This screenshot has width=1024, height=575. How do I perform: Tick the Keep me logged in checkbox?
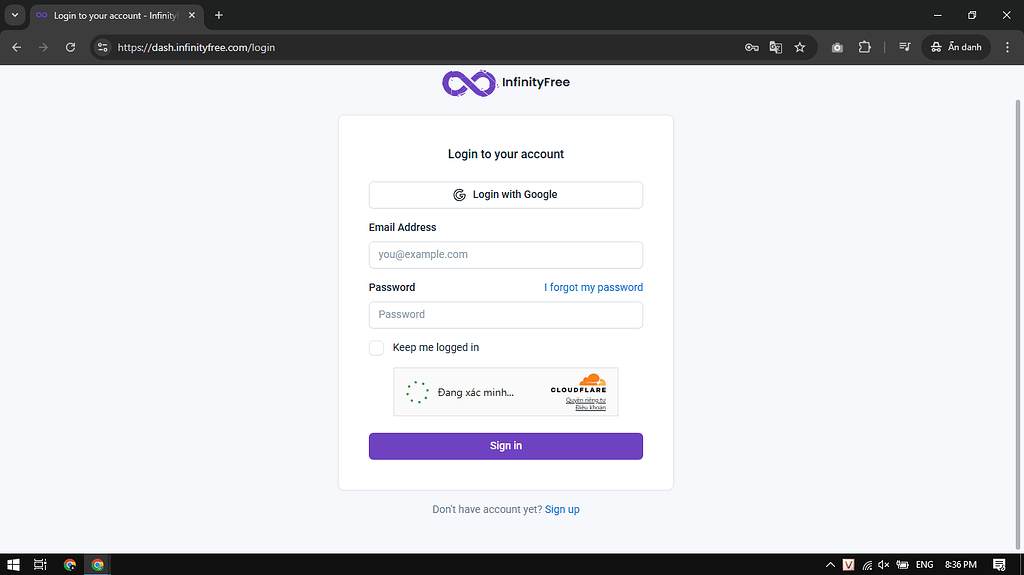coord(376,348)
